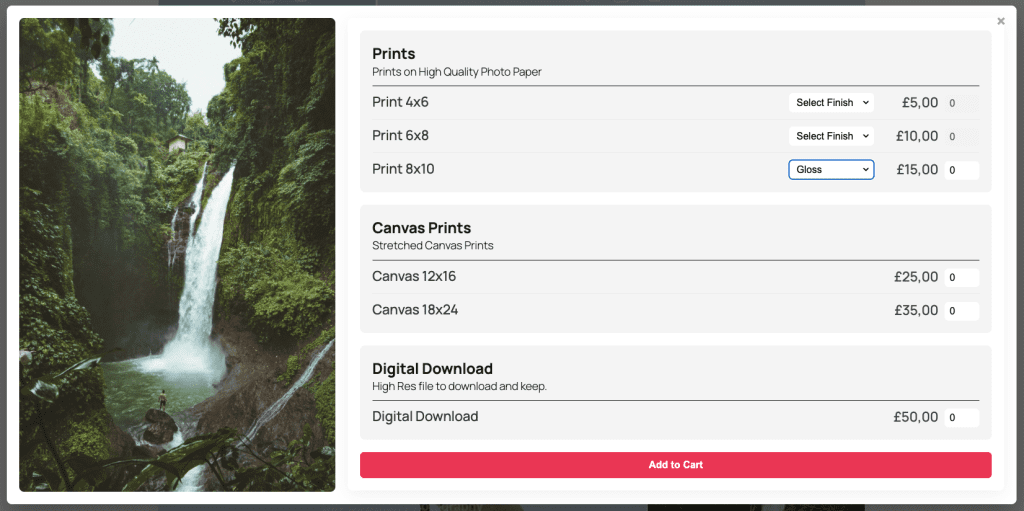This screenshot has height=511, width=1024.
Task: Select the Print 6x8 row label
Action: 400,135
